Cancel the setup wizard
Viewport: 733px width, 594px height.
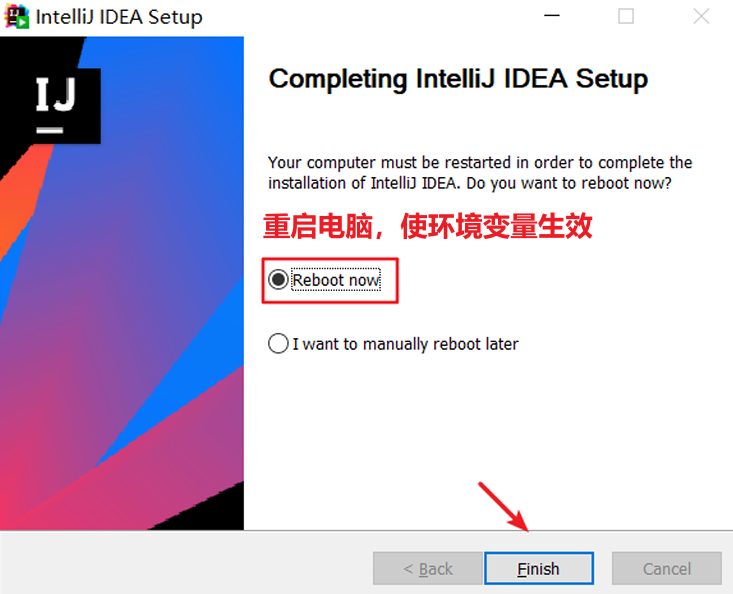tap(666, 569)
